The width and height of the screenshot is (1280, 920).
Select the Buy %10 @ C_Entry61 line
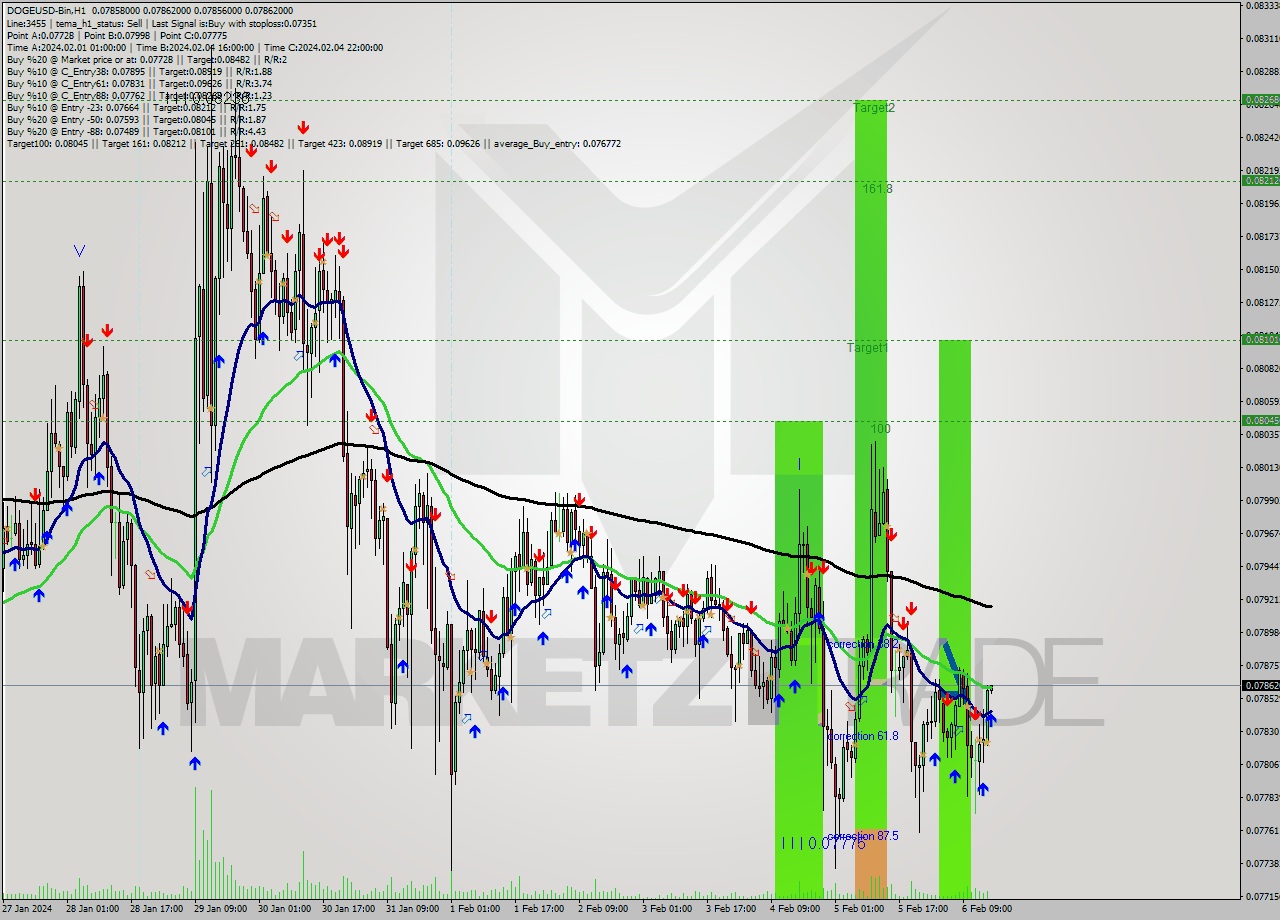pyautogui.click(x=139, y=83)
